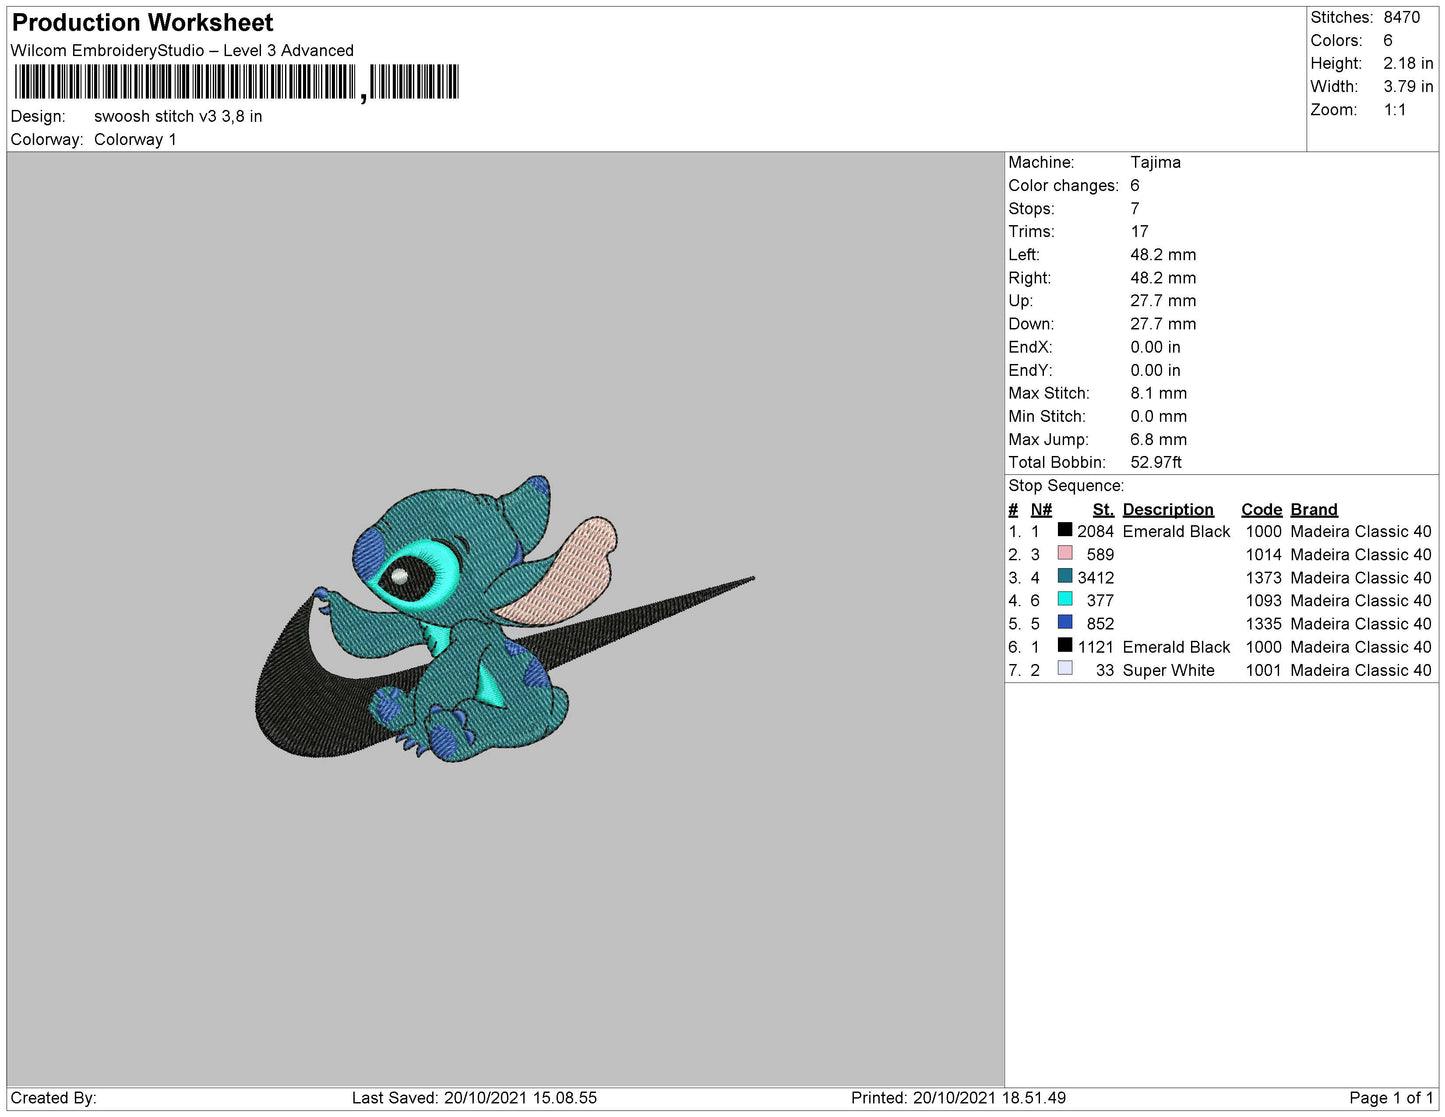Click the black swatch beside stitch count 2084
1445x1117 pixels.
point(1065,530)
